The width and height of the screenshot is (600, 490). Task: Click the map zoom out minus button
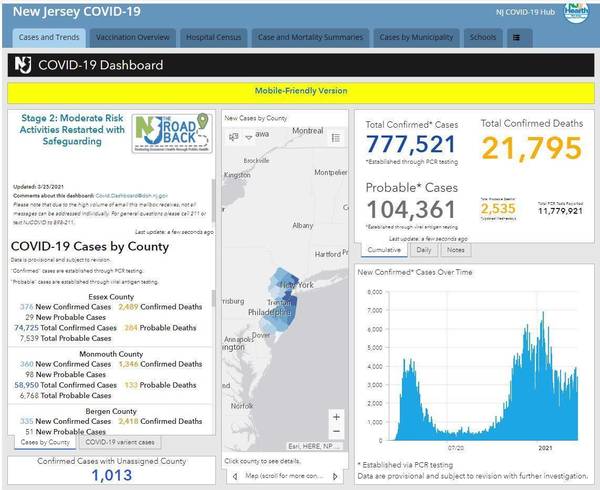[x=336, y=432]
